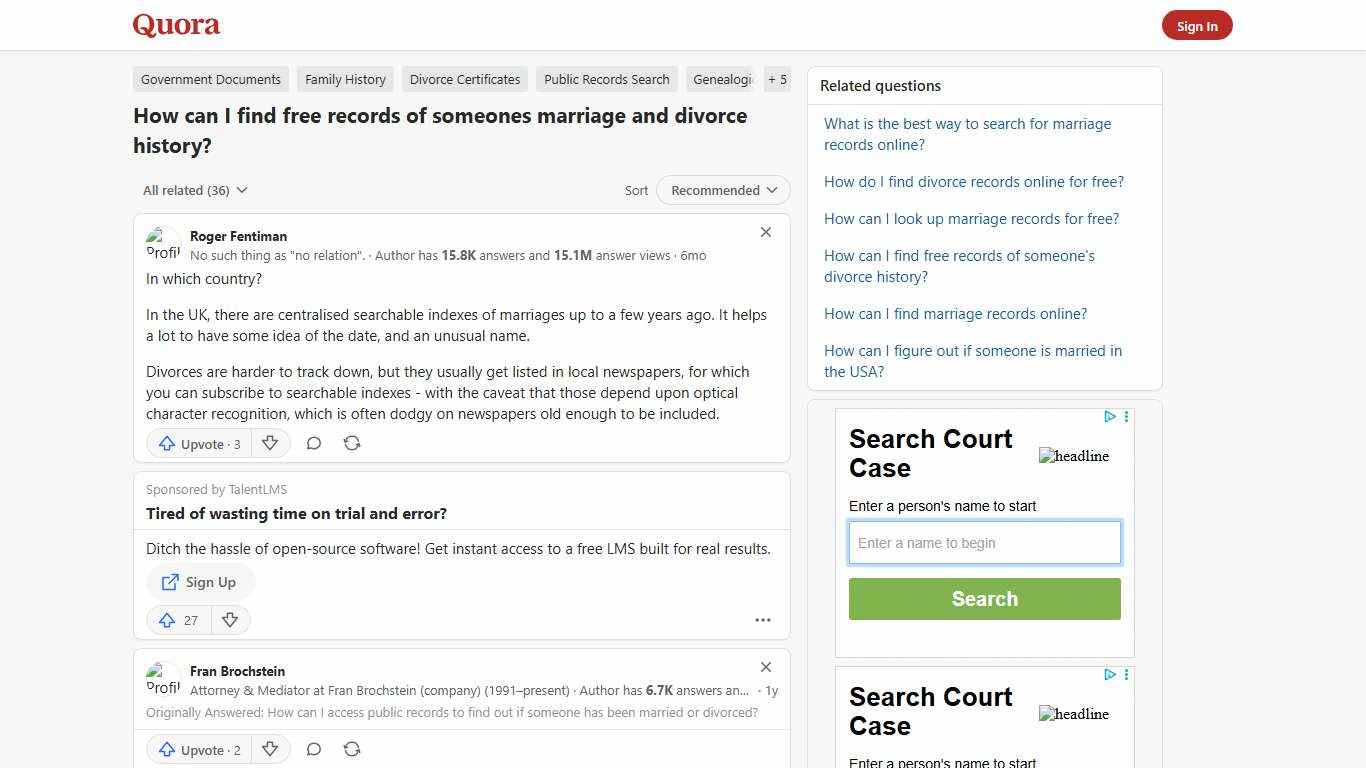Upvote Fran Brochstein's answer

pos(197,749)
